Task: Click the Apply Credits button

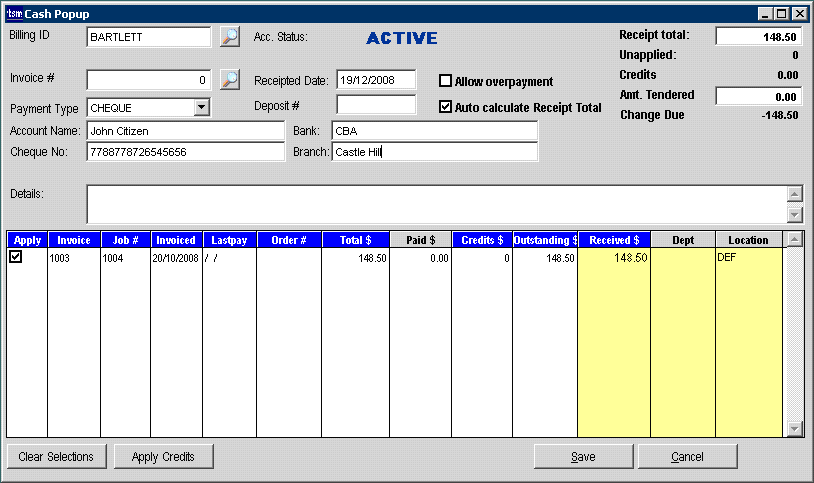Action: pos(162,457)
